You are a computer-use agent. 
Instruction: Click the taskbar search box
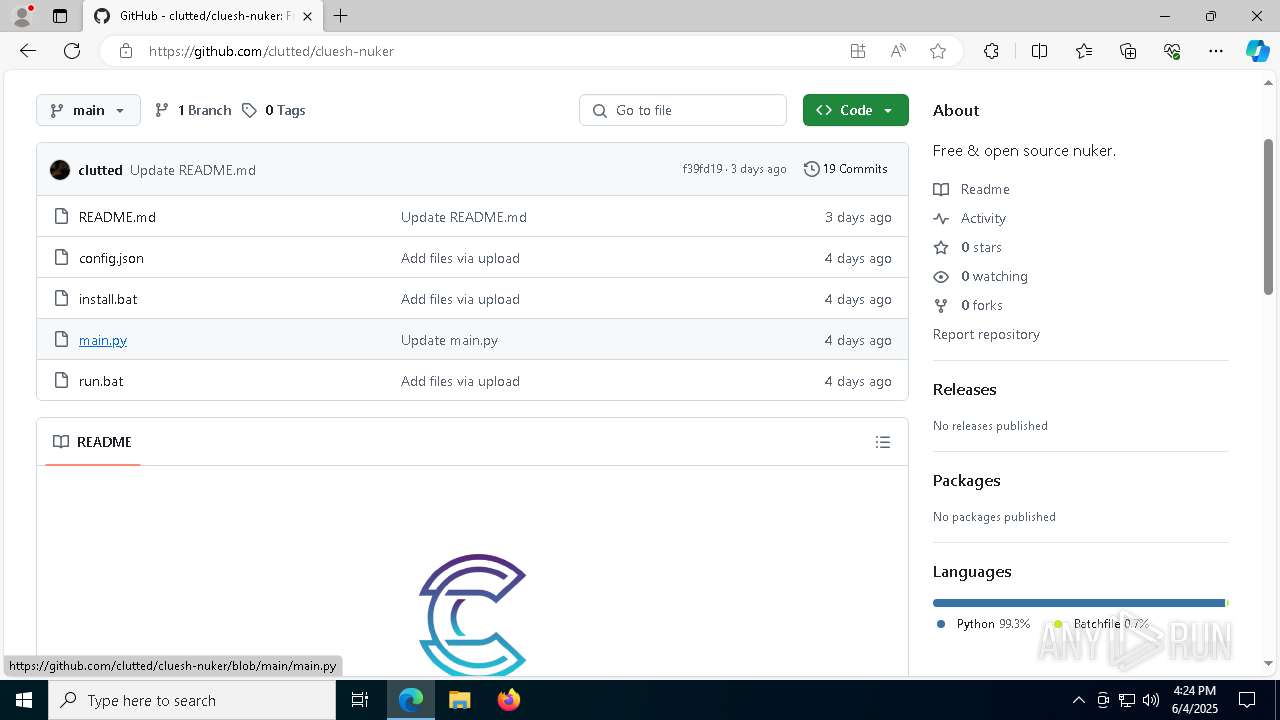coord(192,700)
